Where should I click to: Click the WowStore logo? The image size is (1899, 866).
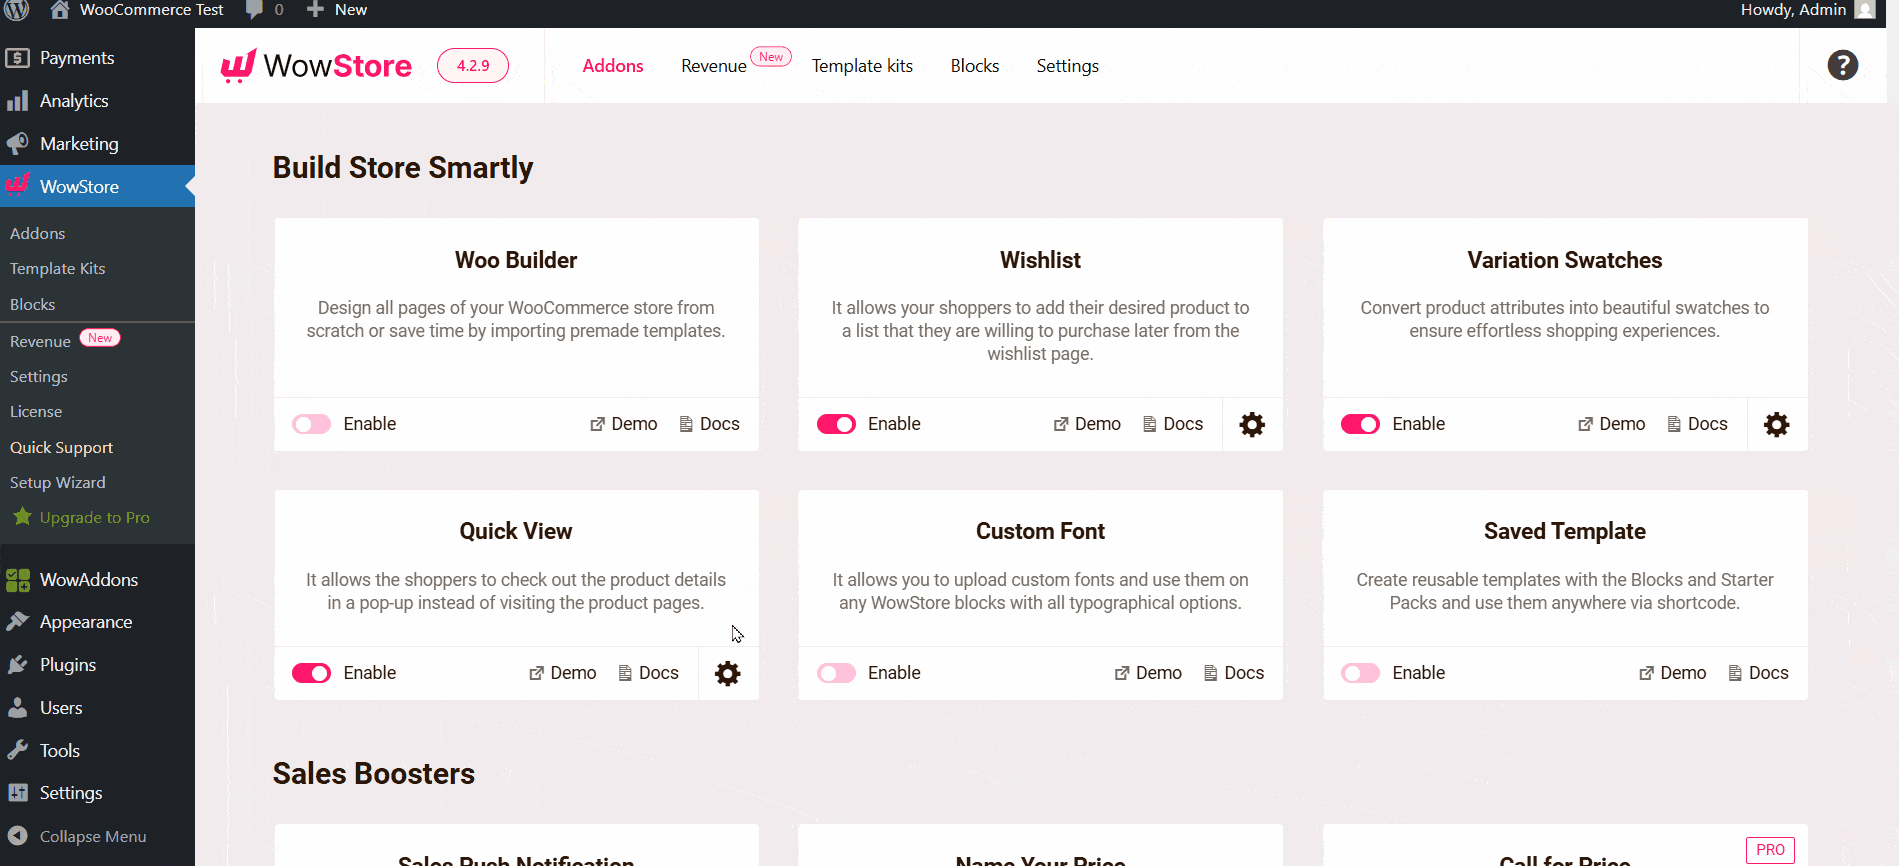316,66
